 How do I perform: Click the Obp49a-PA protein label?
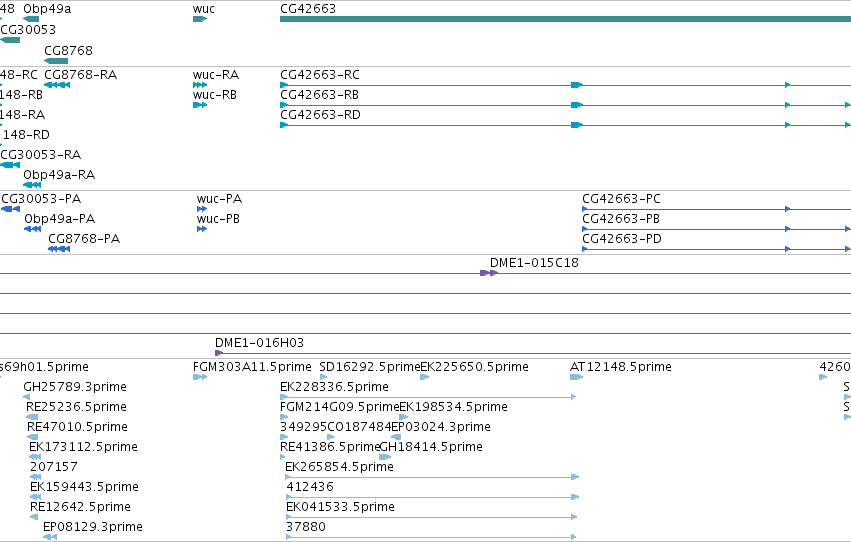click(60, 219)
